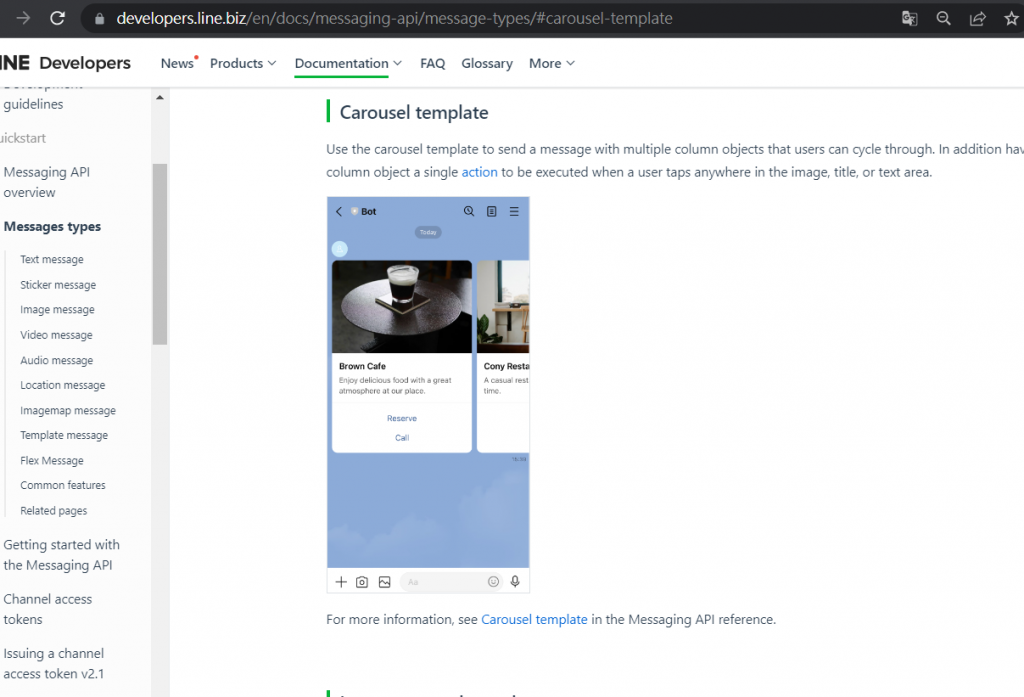Click the picture gallery icon in chat bar
Viewport: 1024px width, 697px height.
[385, 582]
